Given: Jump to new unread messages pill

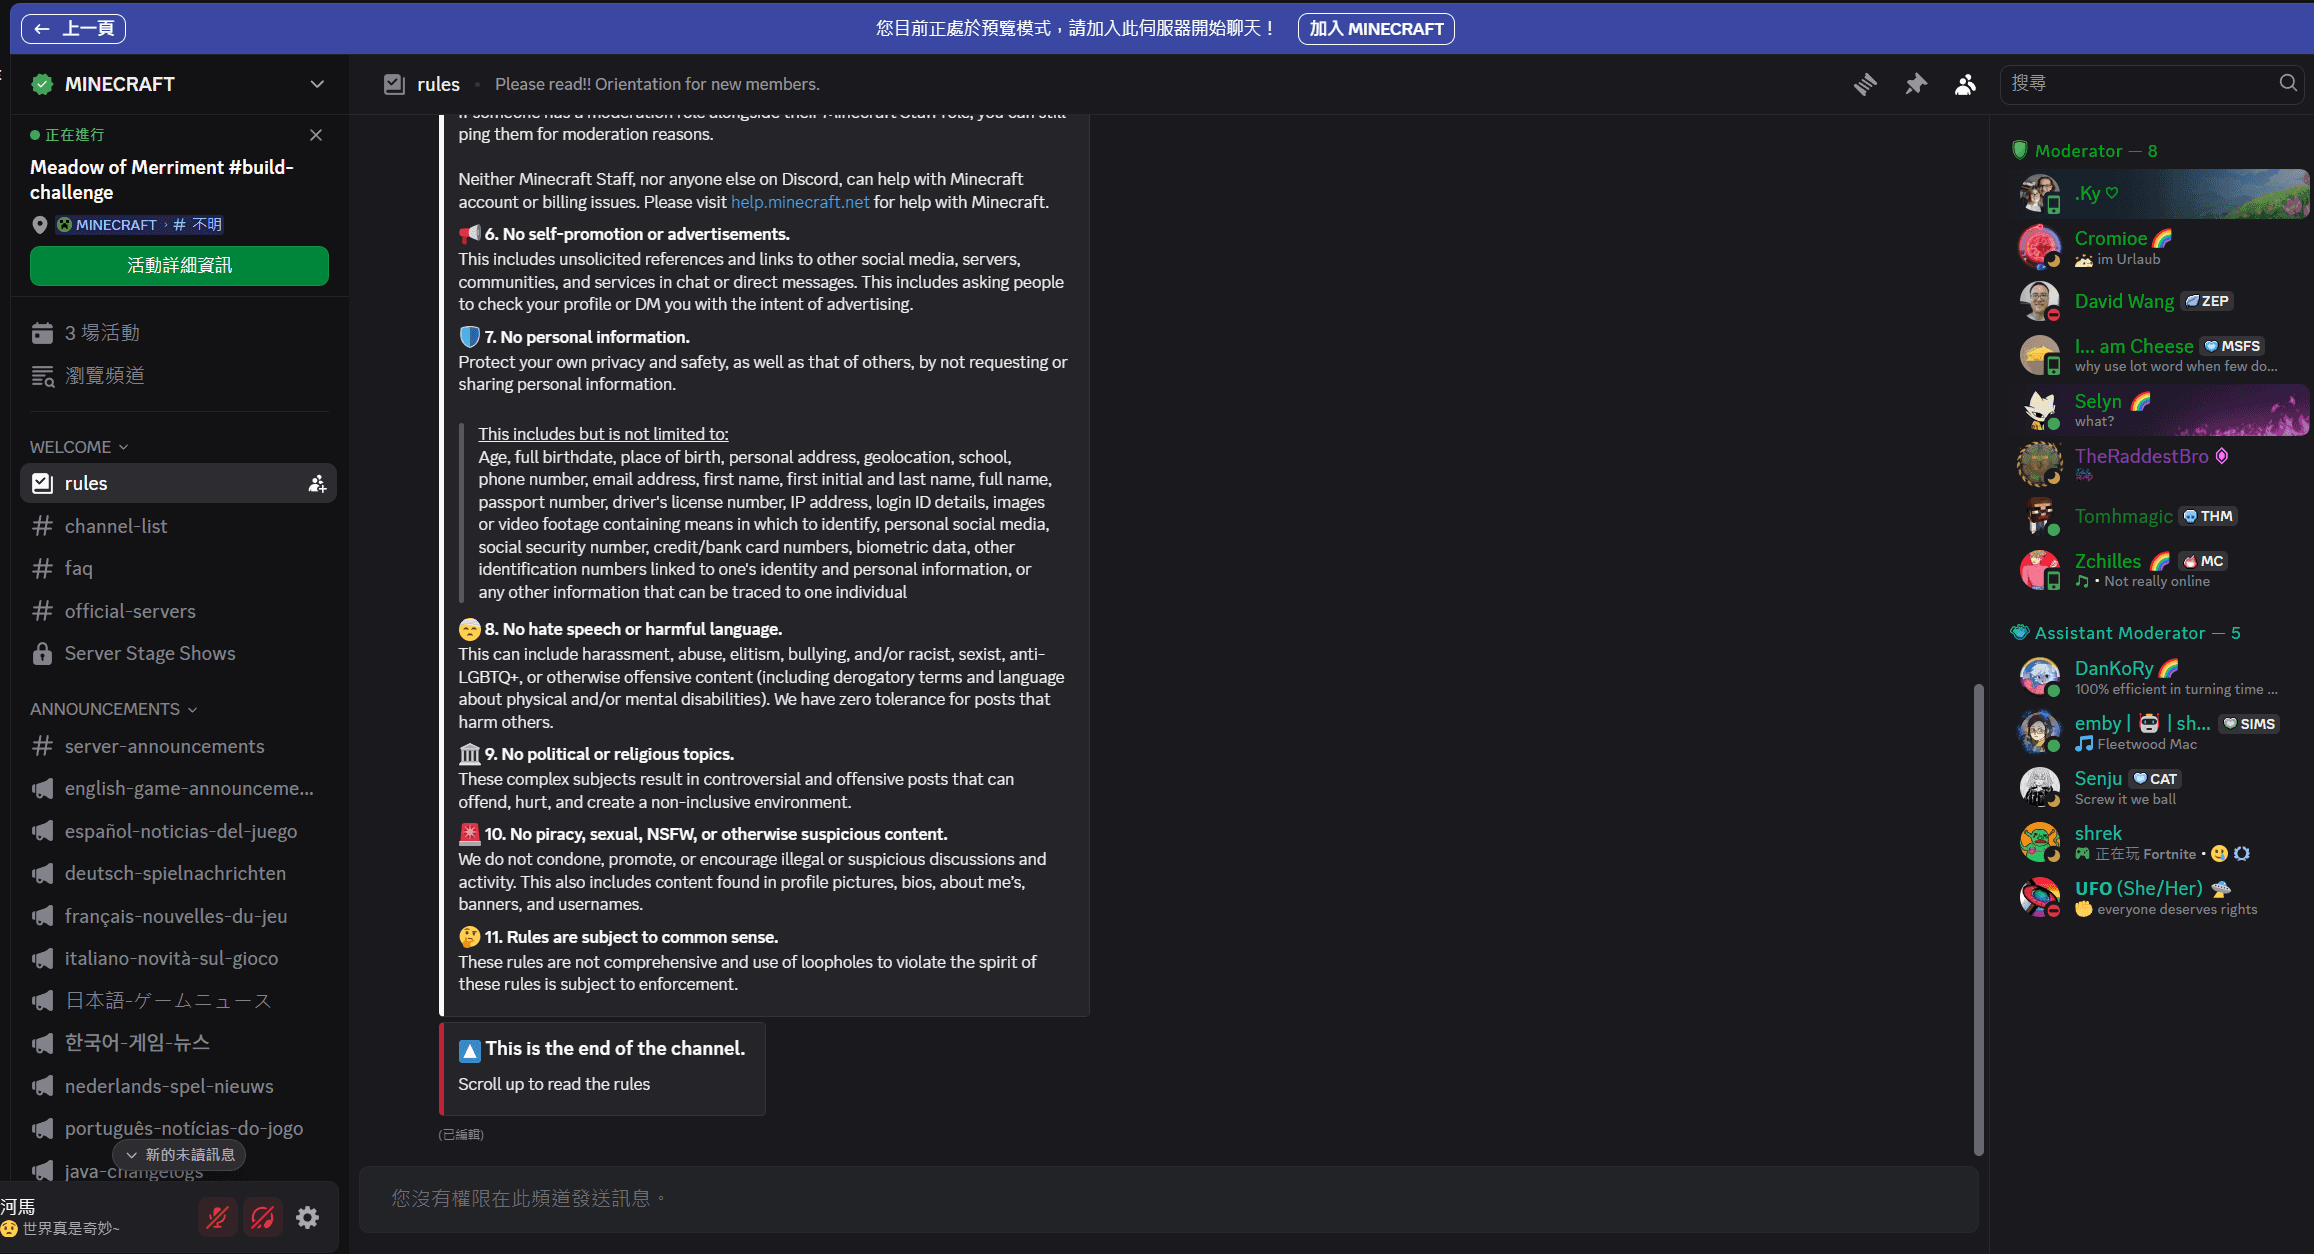Looking at the screenshot, I should [179, 1155].
